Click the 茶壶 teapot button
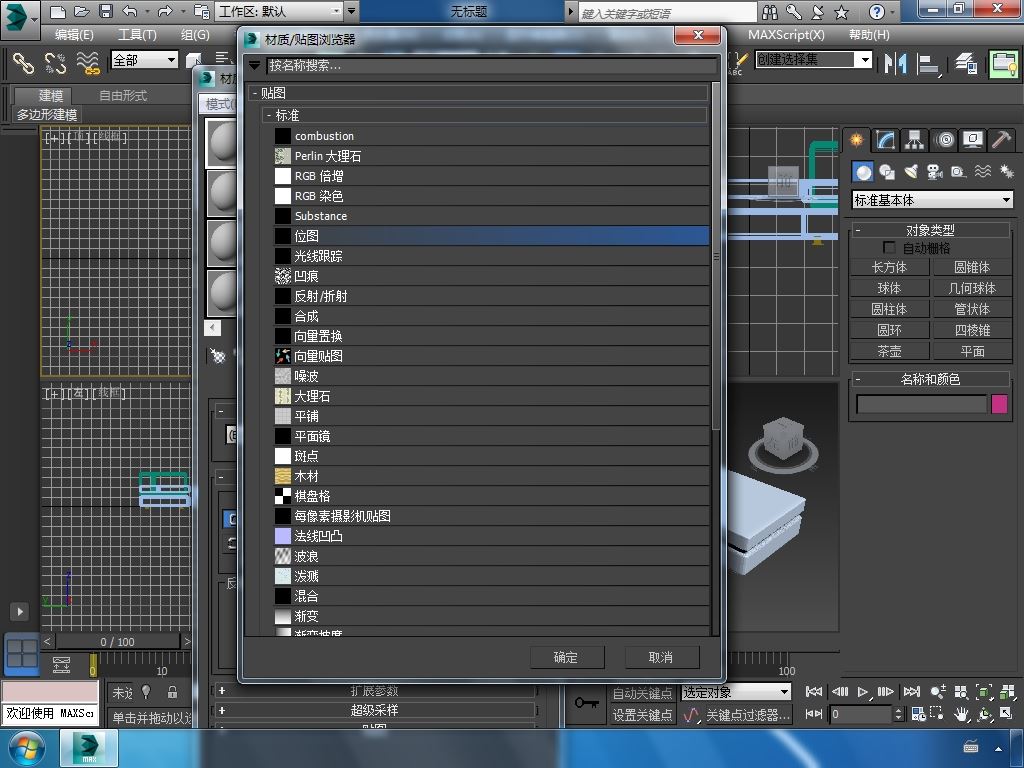Viewport: 1024px width, 768px height. click(889, 351)
